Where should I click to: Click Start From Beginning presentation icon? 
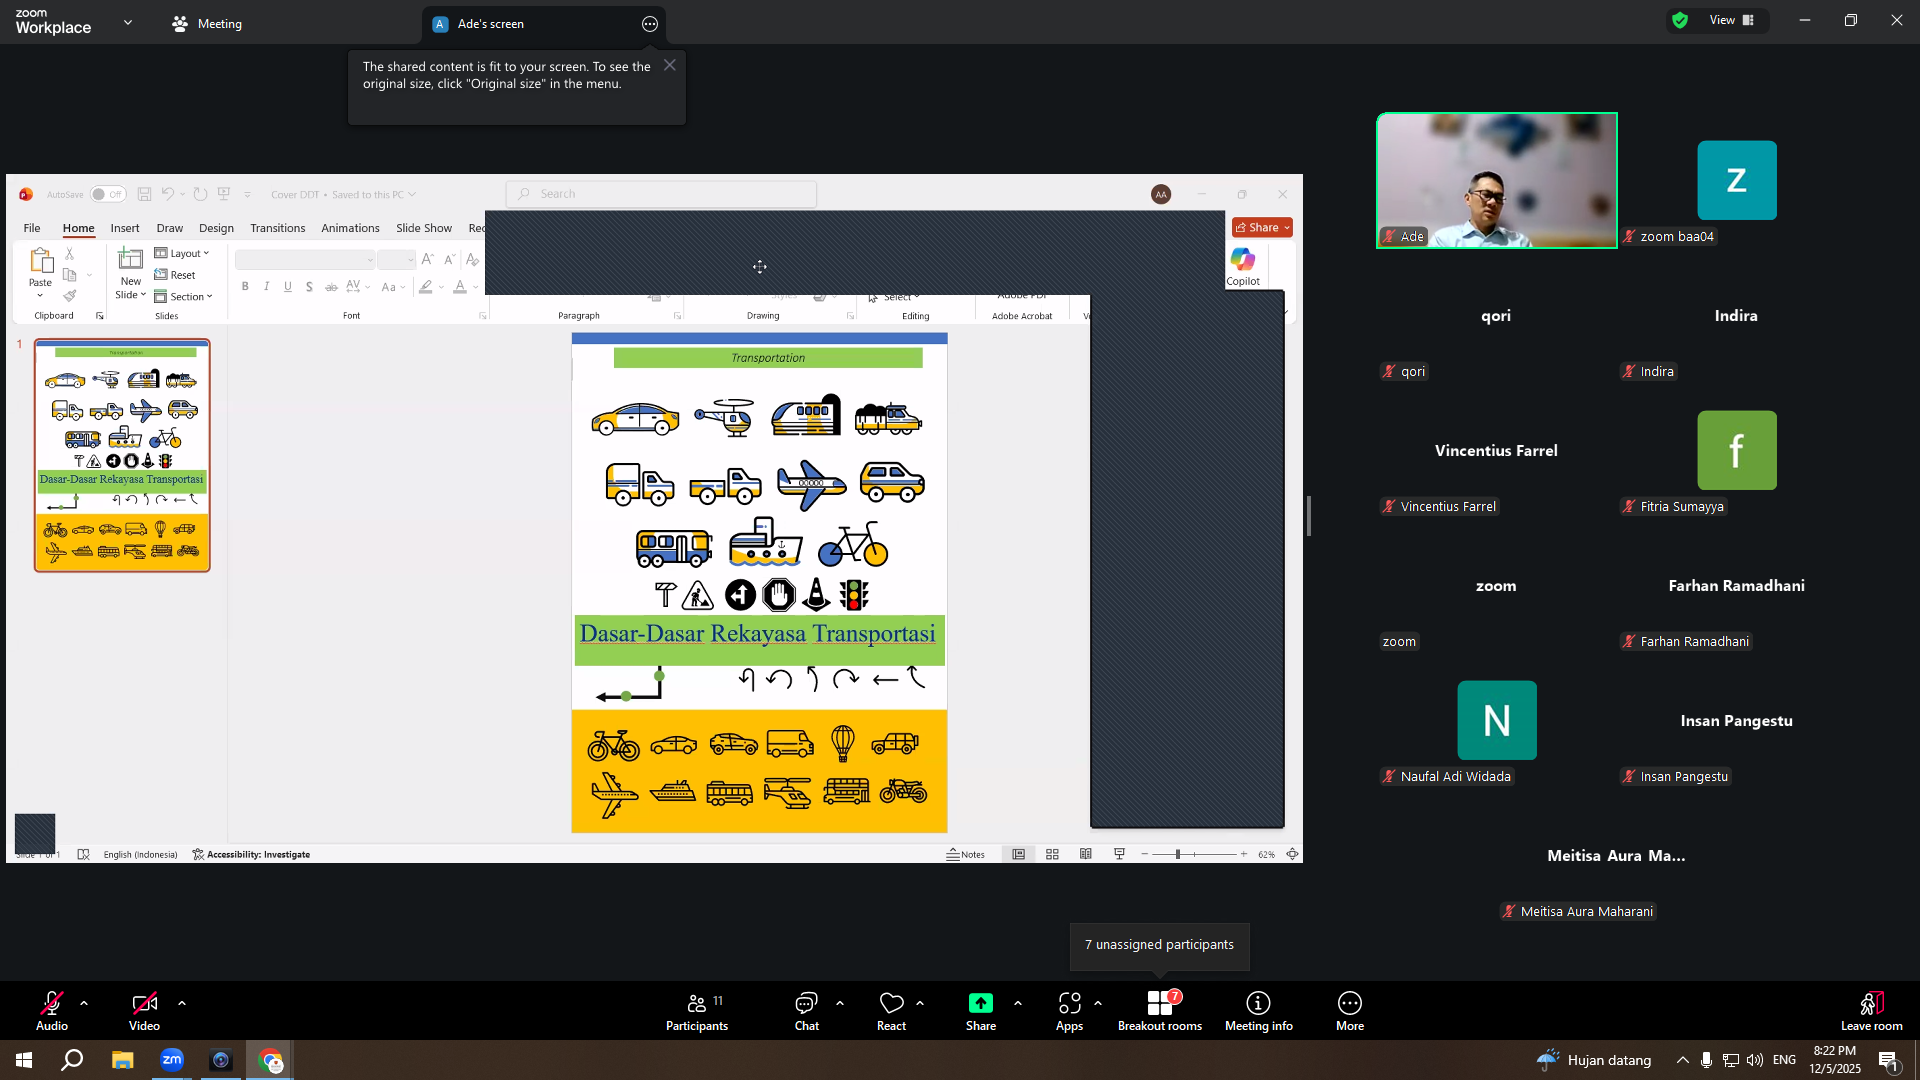pyautogui.click(x=224, y=194)
